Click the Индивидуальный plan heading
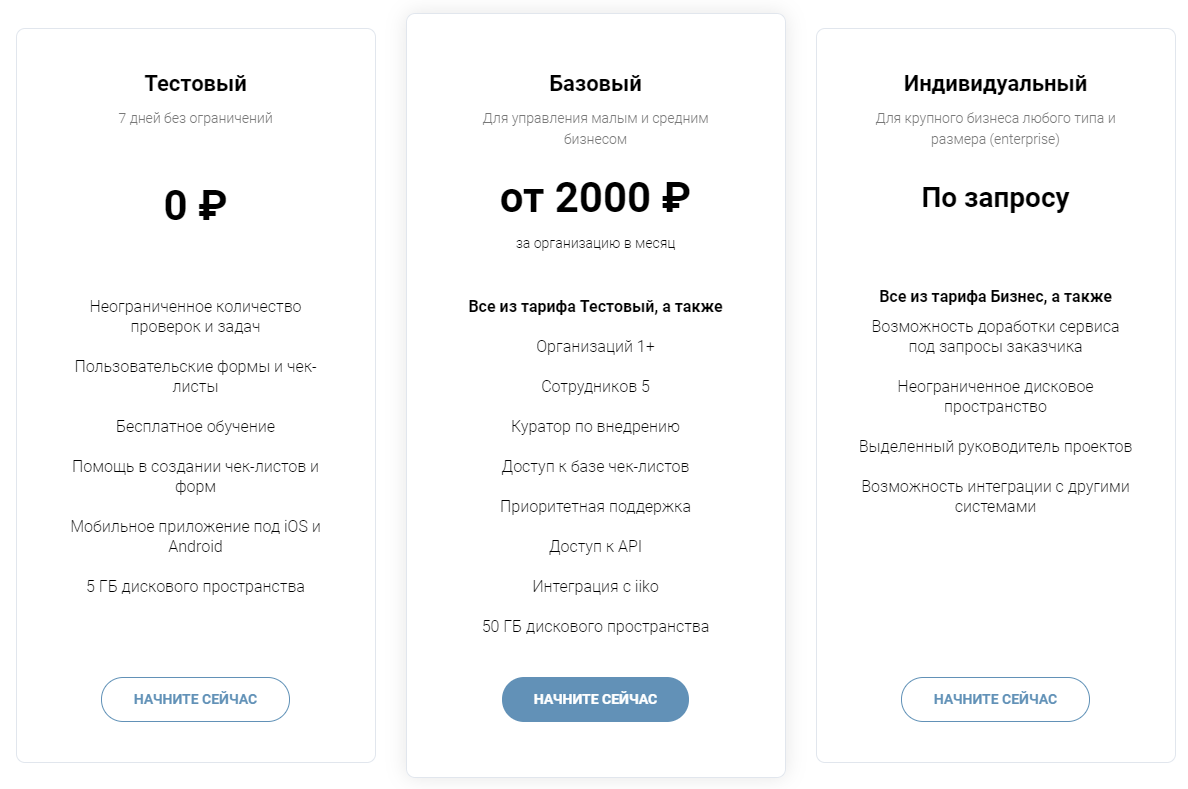The image size is (1188, 789). pyautogui.click(x=995, y=83)
